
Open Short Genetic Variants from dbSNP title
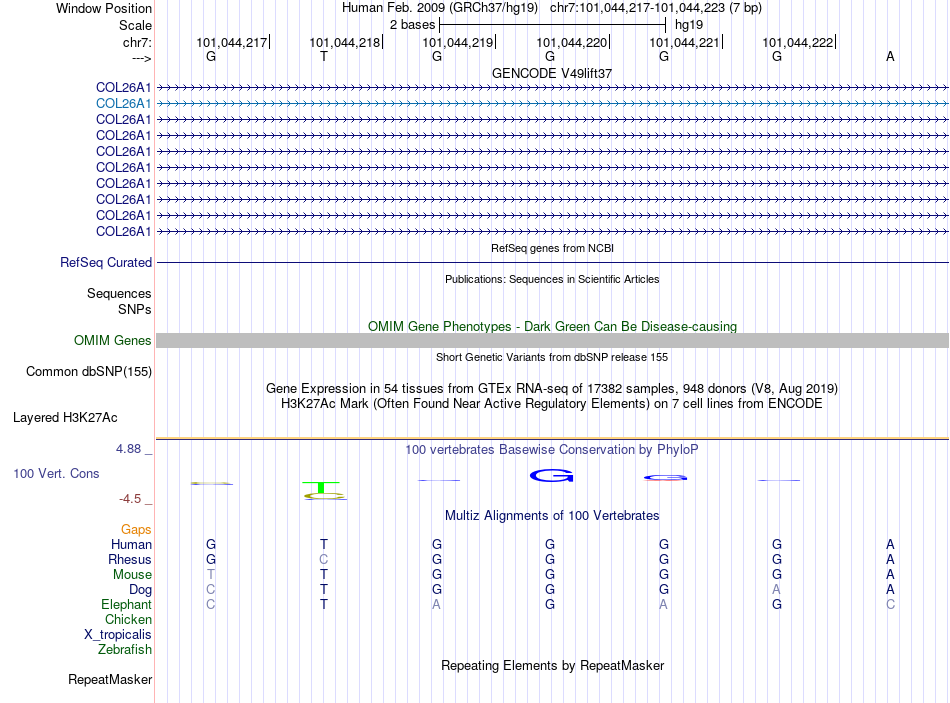[x=552, y=358]
